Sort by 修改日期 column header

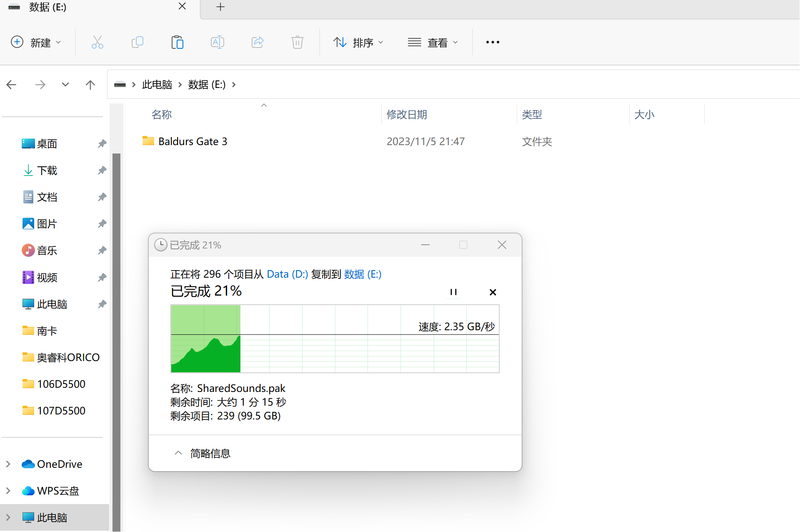click(407, 115)
